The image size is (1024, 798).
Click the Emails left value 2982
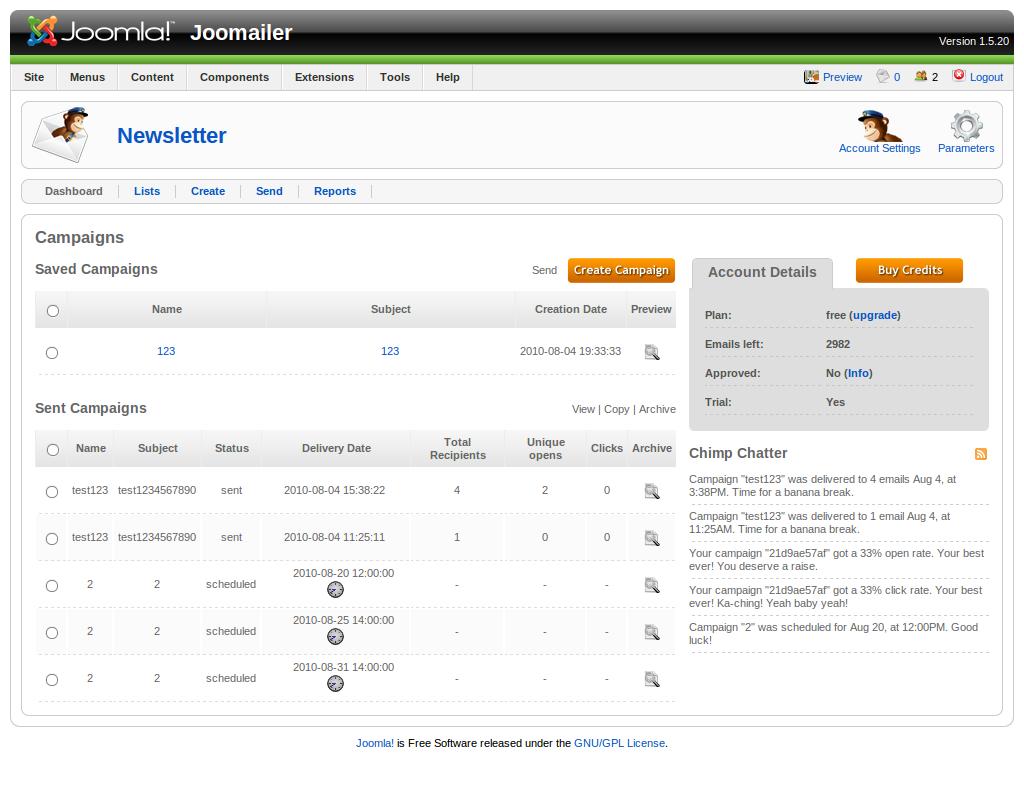coord(838,344)
